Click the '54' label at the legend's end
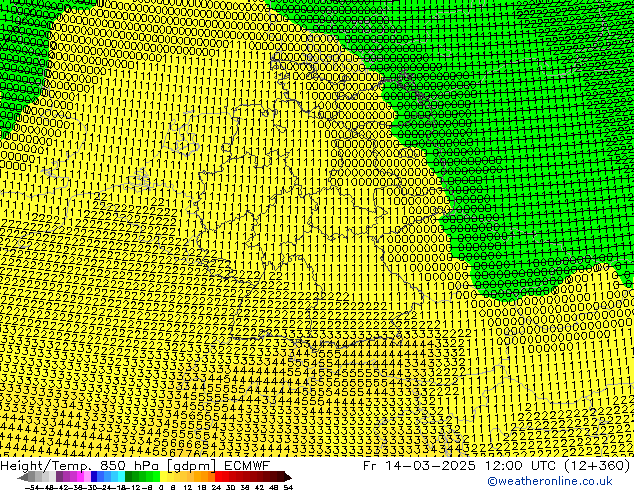634x490 pixels. pos(288,488)
